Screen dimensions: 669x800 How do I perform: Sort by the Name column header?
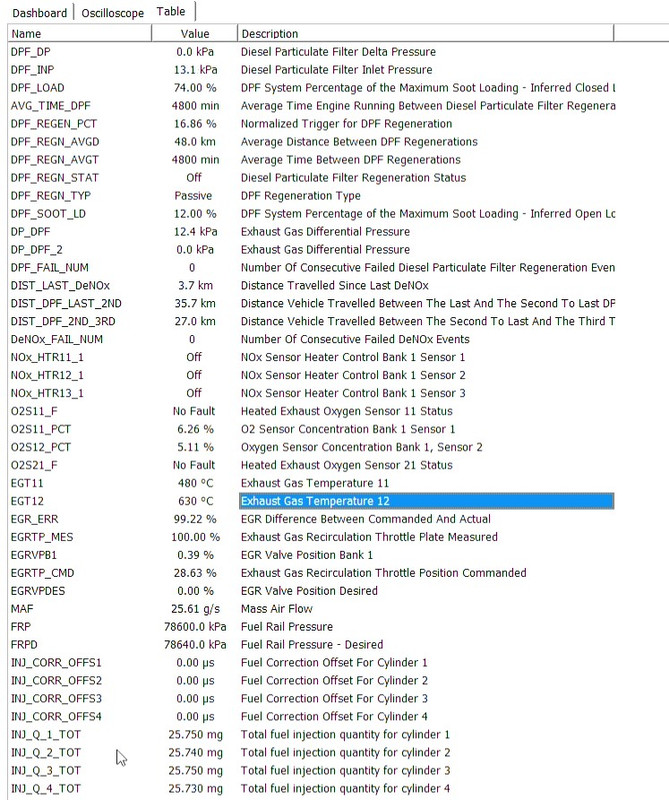pyautogui.click(x=80, y=34)
